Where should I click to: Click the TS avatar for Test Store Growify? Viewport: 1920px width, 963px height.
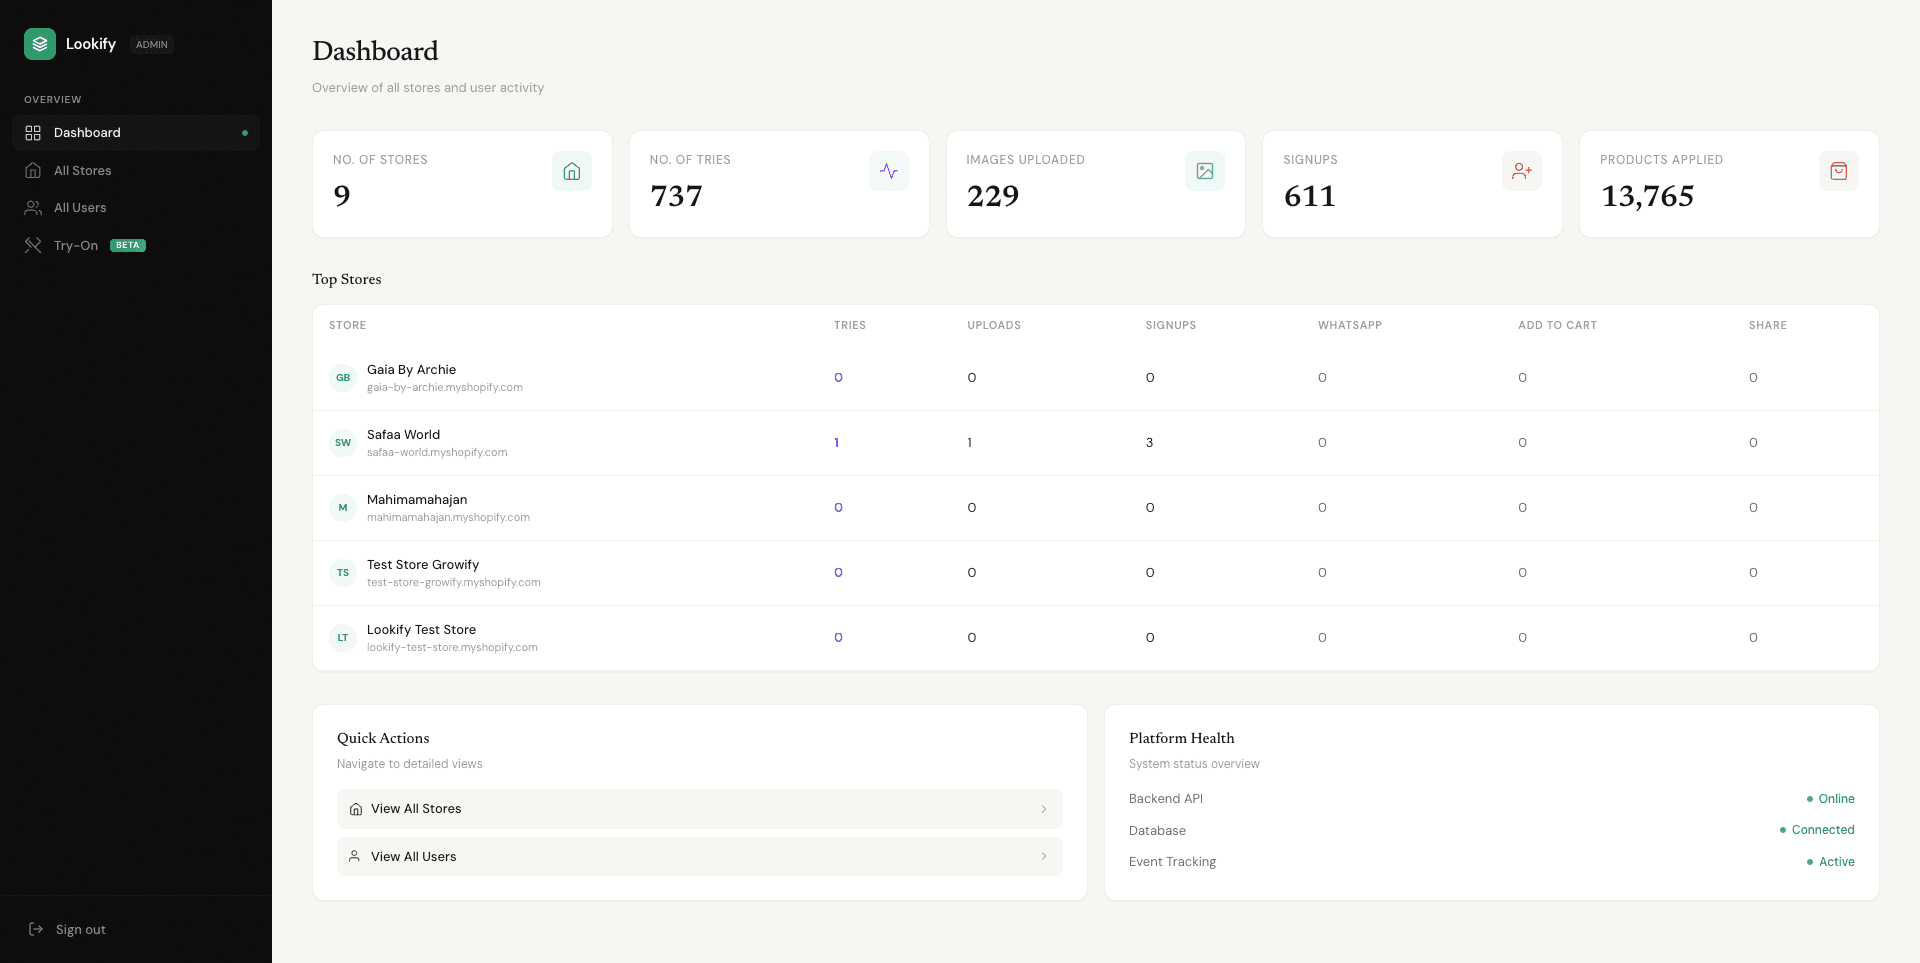[343, 573]
